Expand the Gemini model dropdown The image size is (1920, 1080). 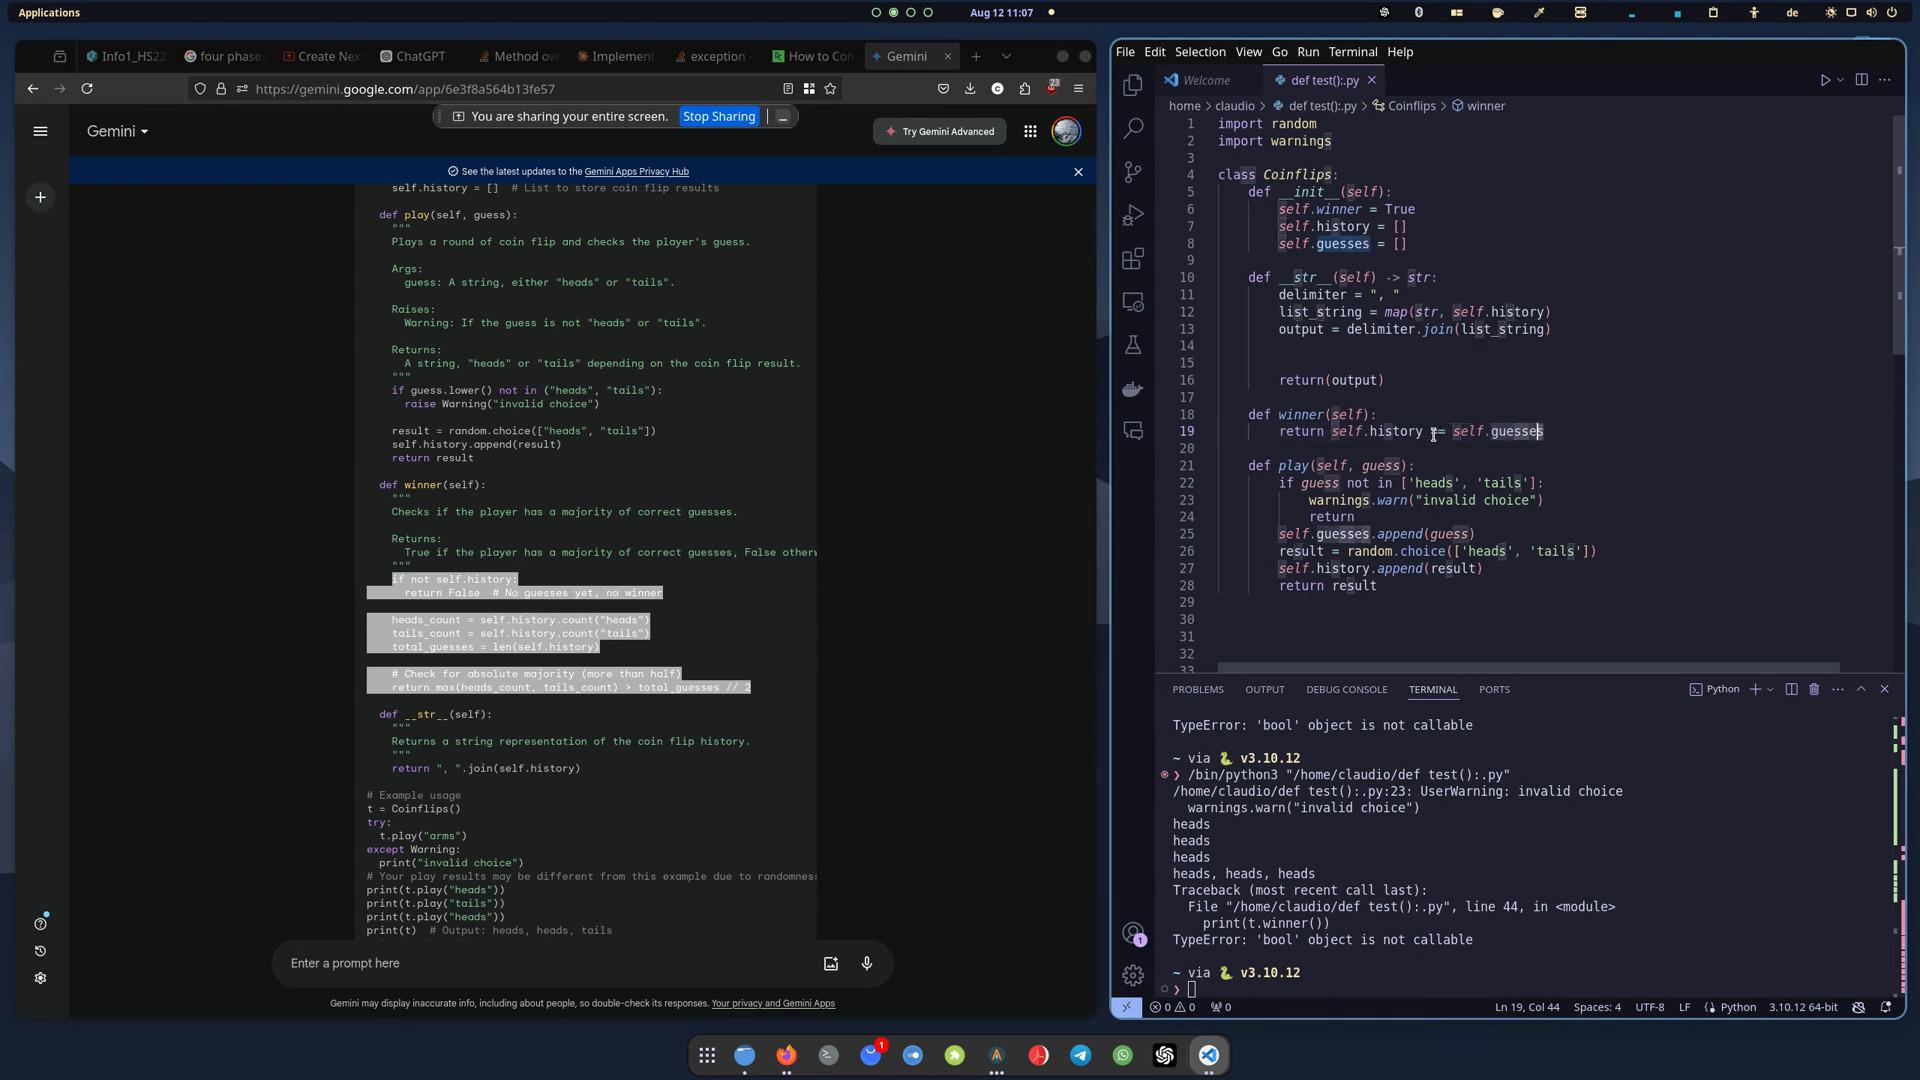click(117, 131)
